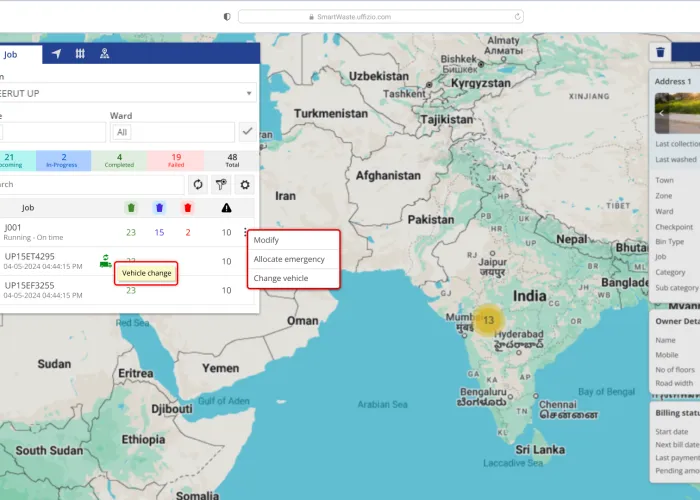Filter by Failed status count
Image resolution: width=700 pixels, height=500 pixels.
(x=175, y=161)
